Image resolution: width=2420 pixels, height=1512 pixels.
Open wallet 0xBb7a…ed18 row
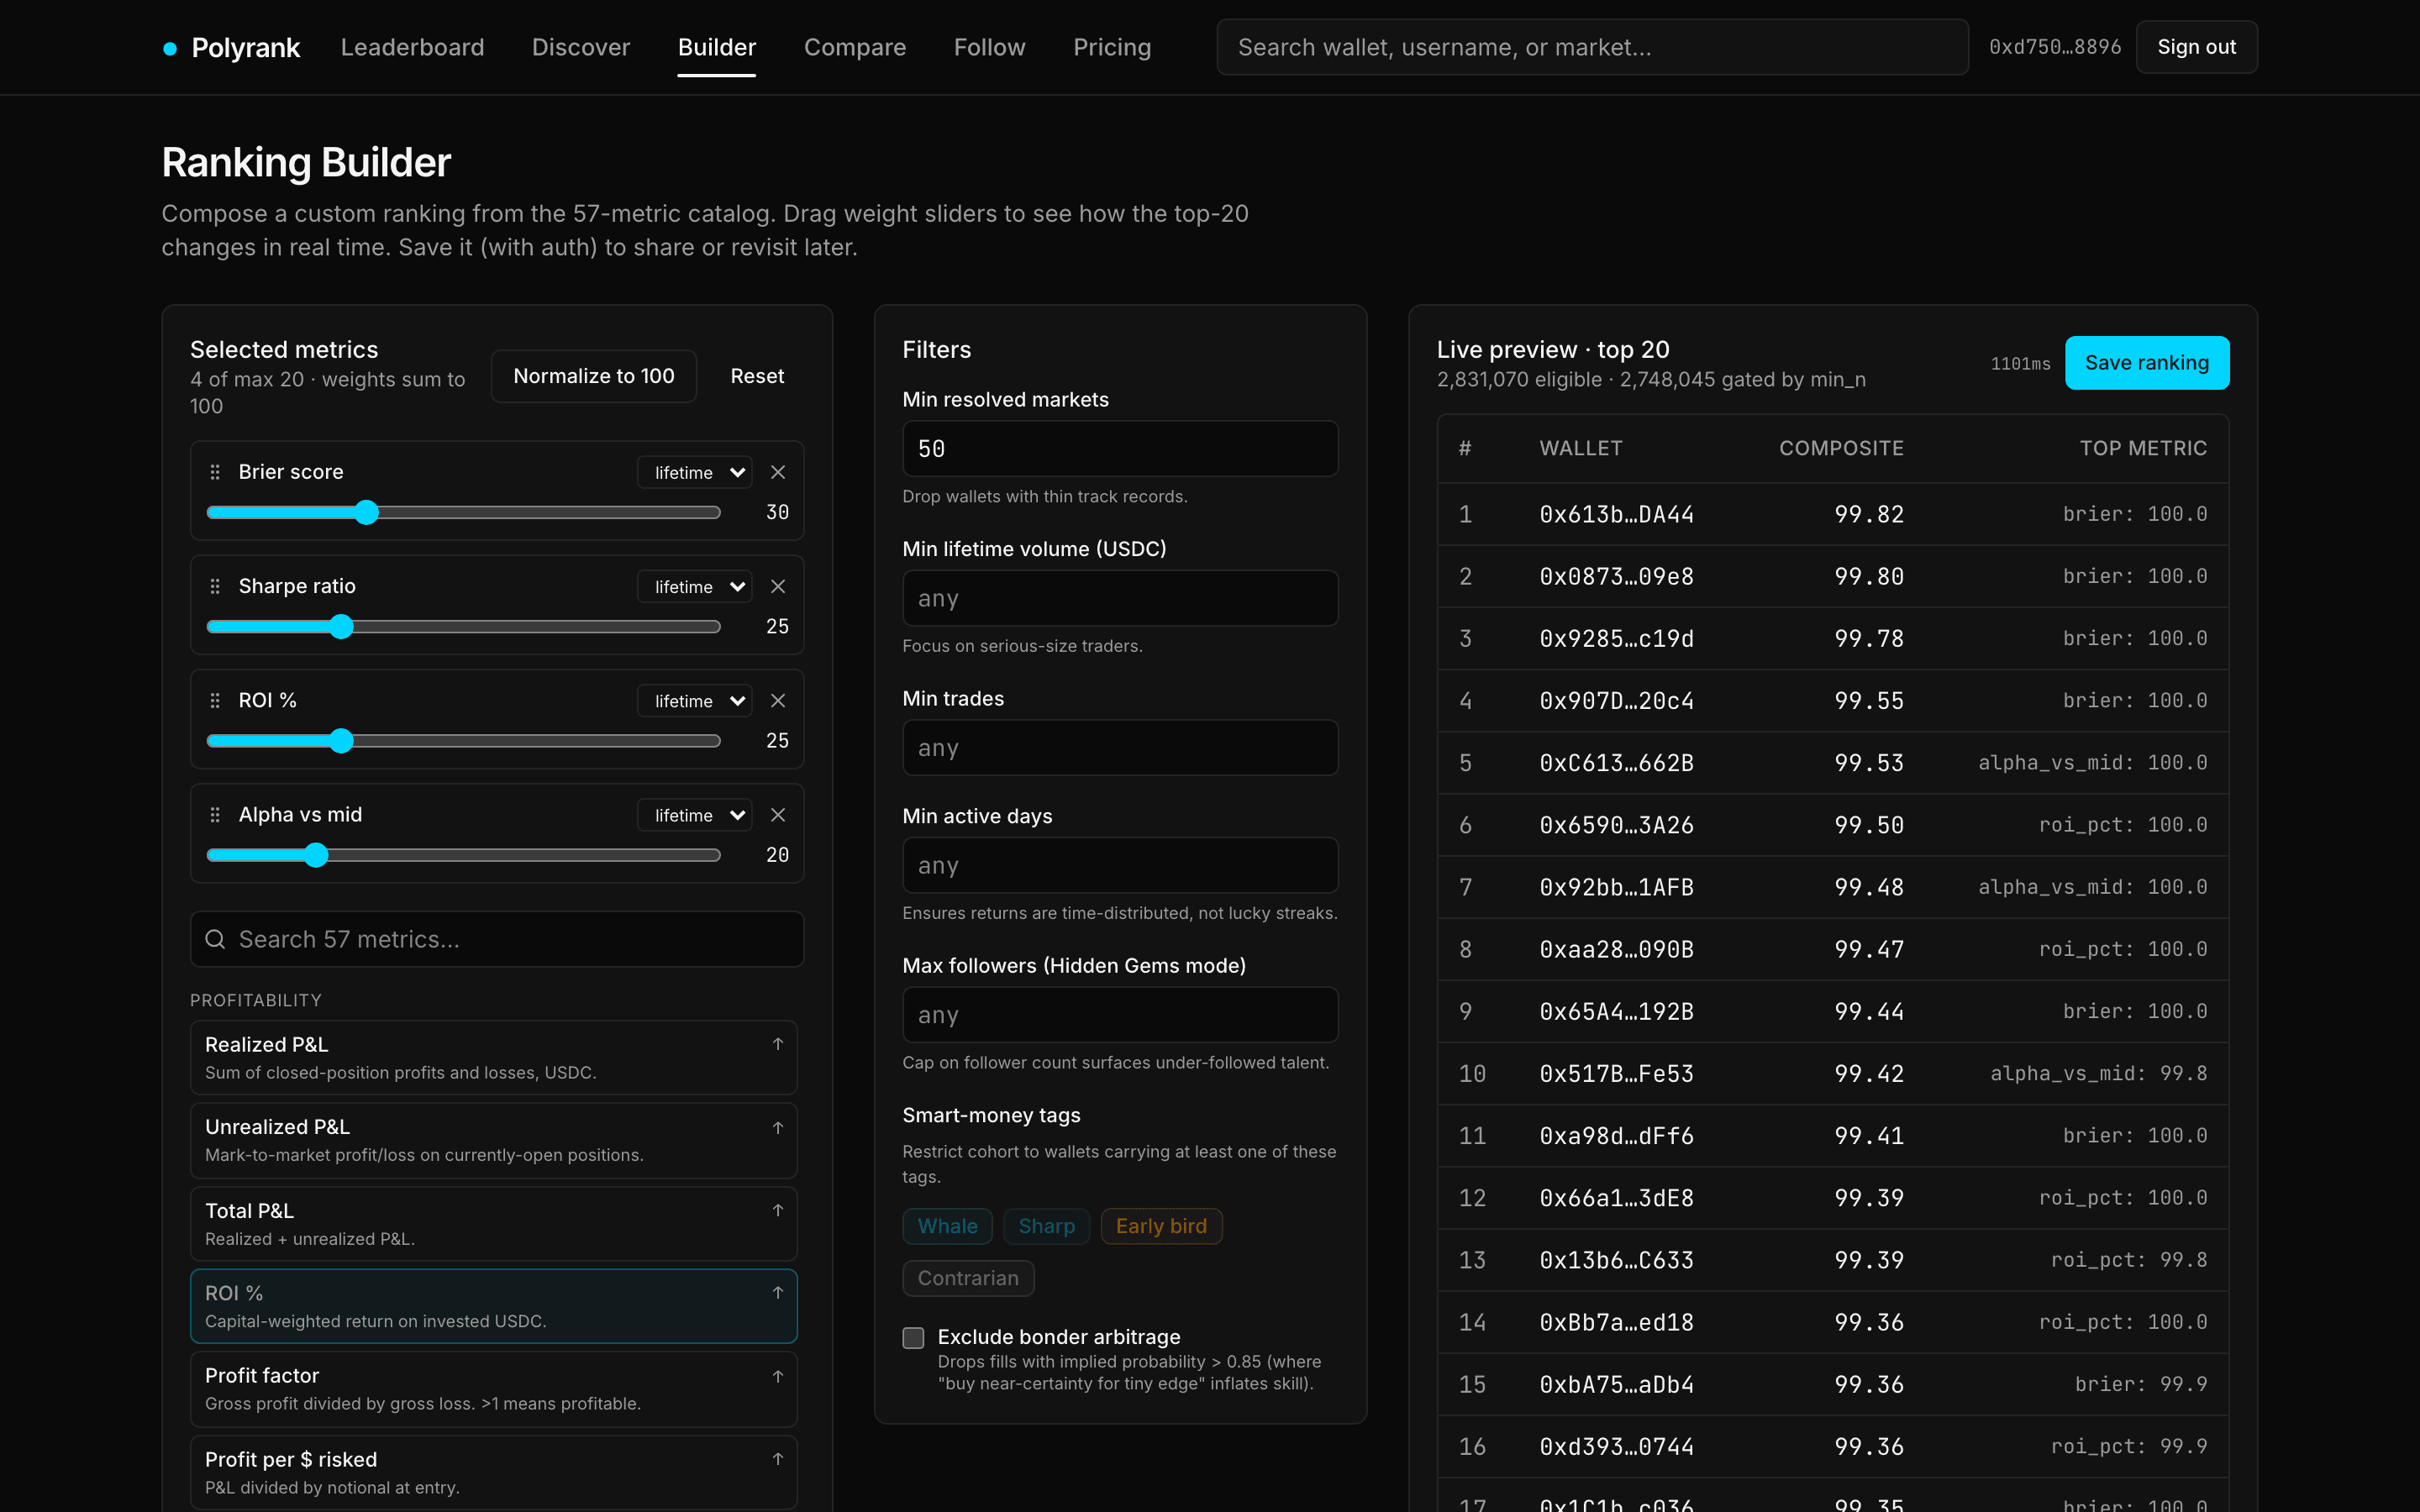point(1833,1322)
